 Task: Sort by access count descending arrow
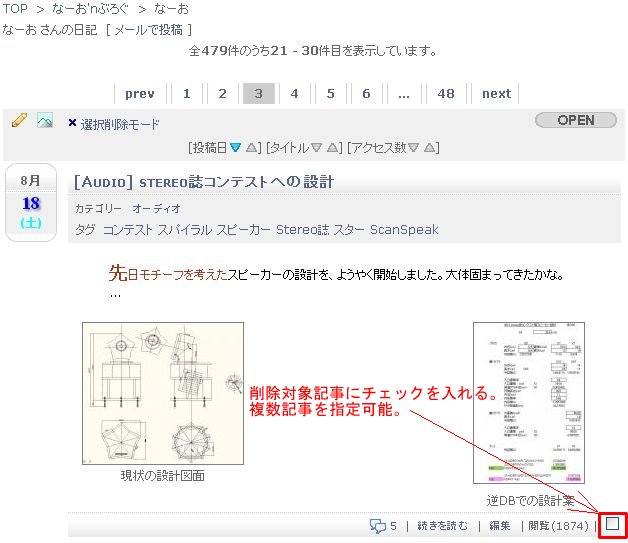[x=414, y=148]
